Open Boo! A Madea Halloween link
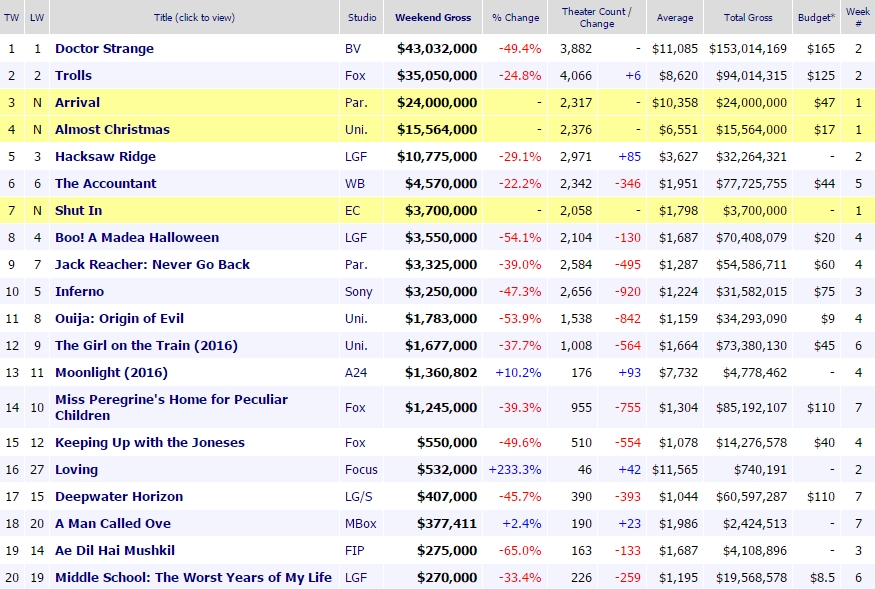Image resolution: width=875 pixels, height=589 pixels. (137, 238)
